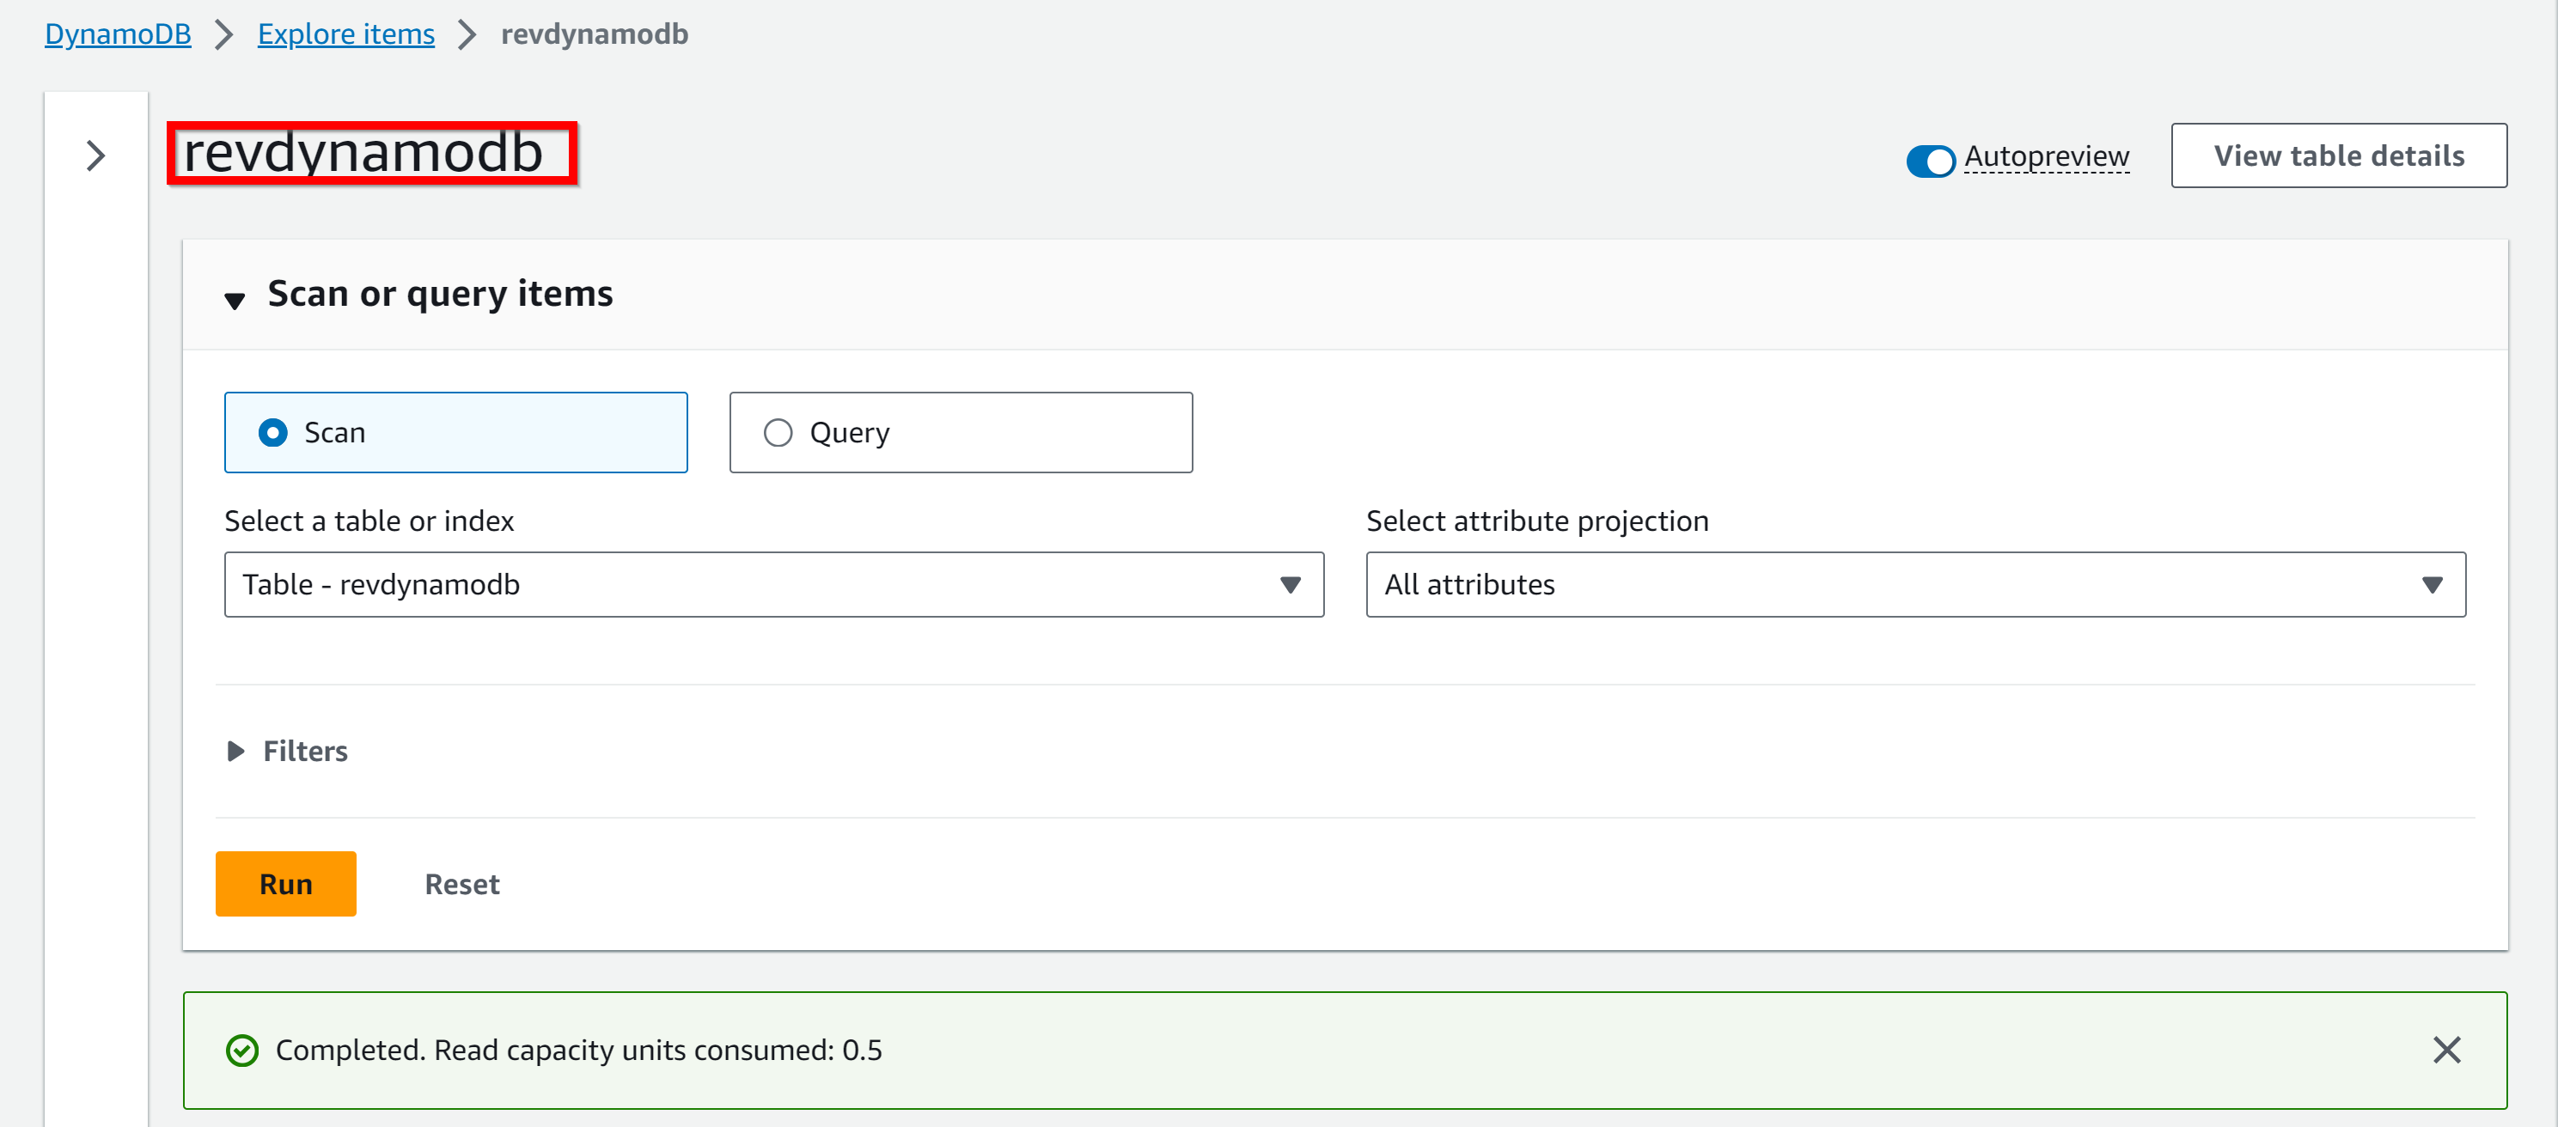
Task: Open View table details
Action: 2339,156
